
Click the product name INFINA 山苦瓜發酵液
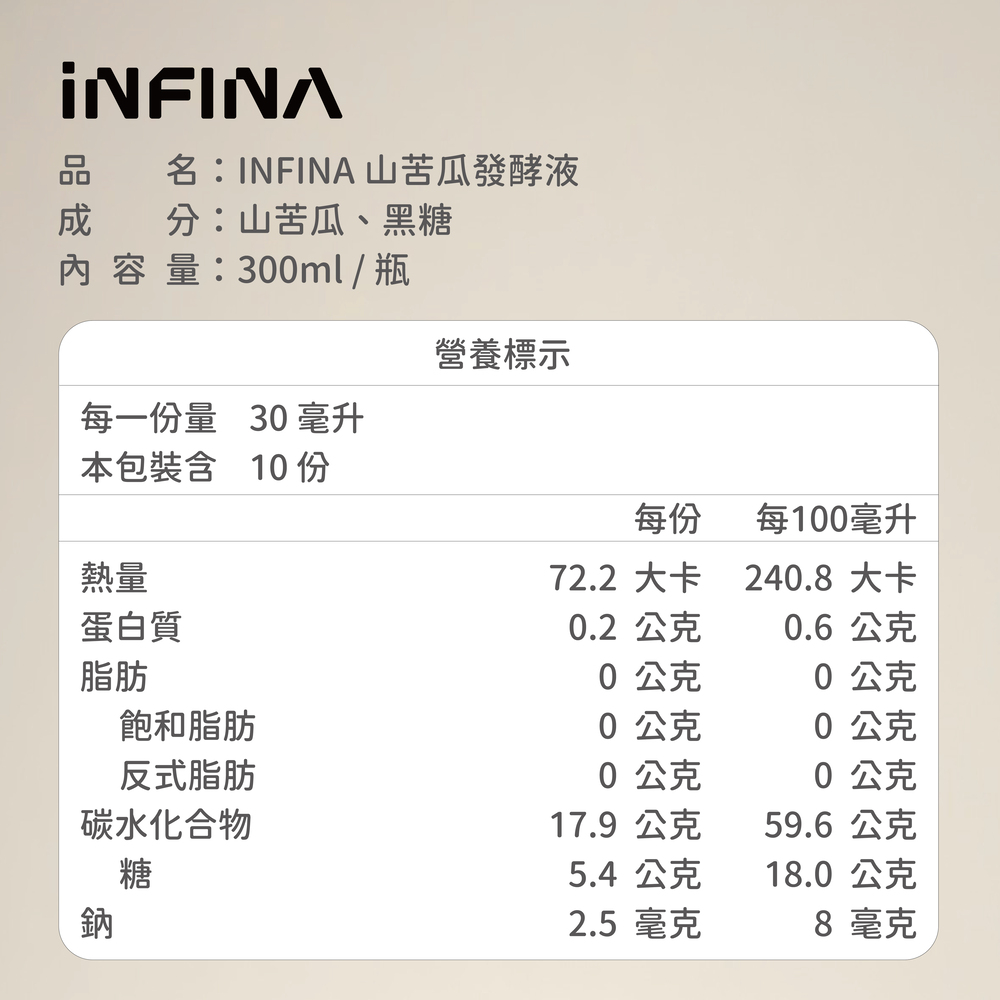(x=408, y=172)
